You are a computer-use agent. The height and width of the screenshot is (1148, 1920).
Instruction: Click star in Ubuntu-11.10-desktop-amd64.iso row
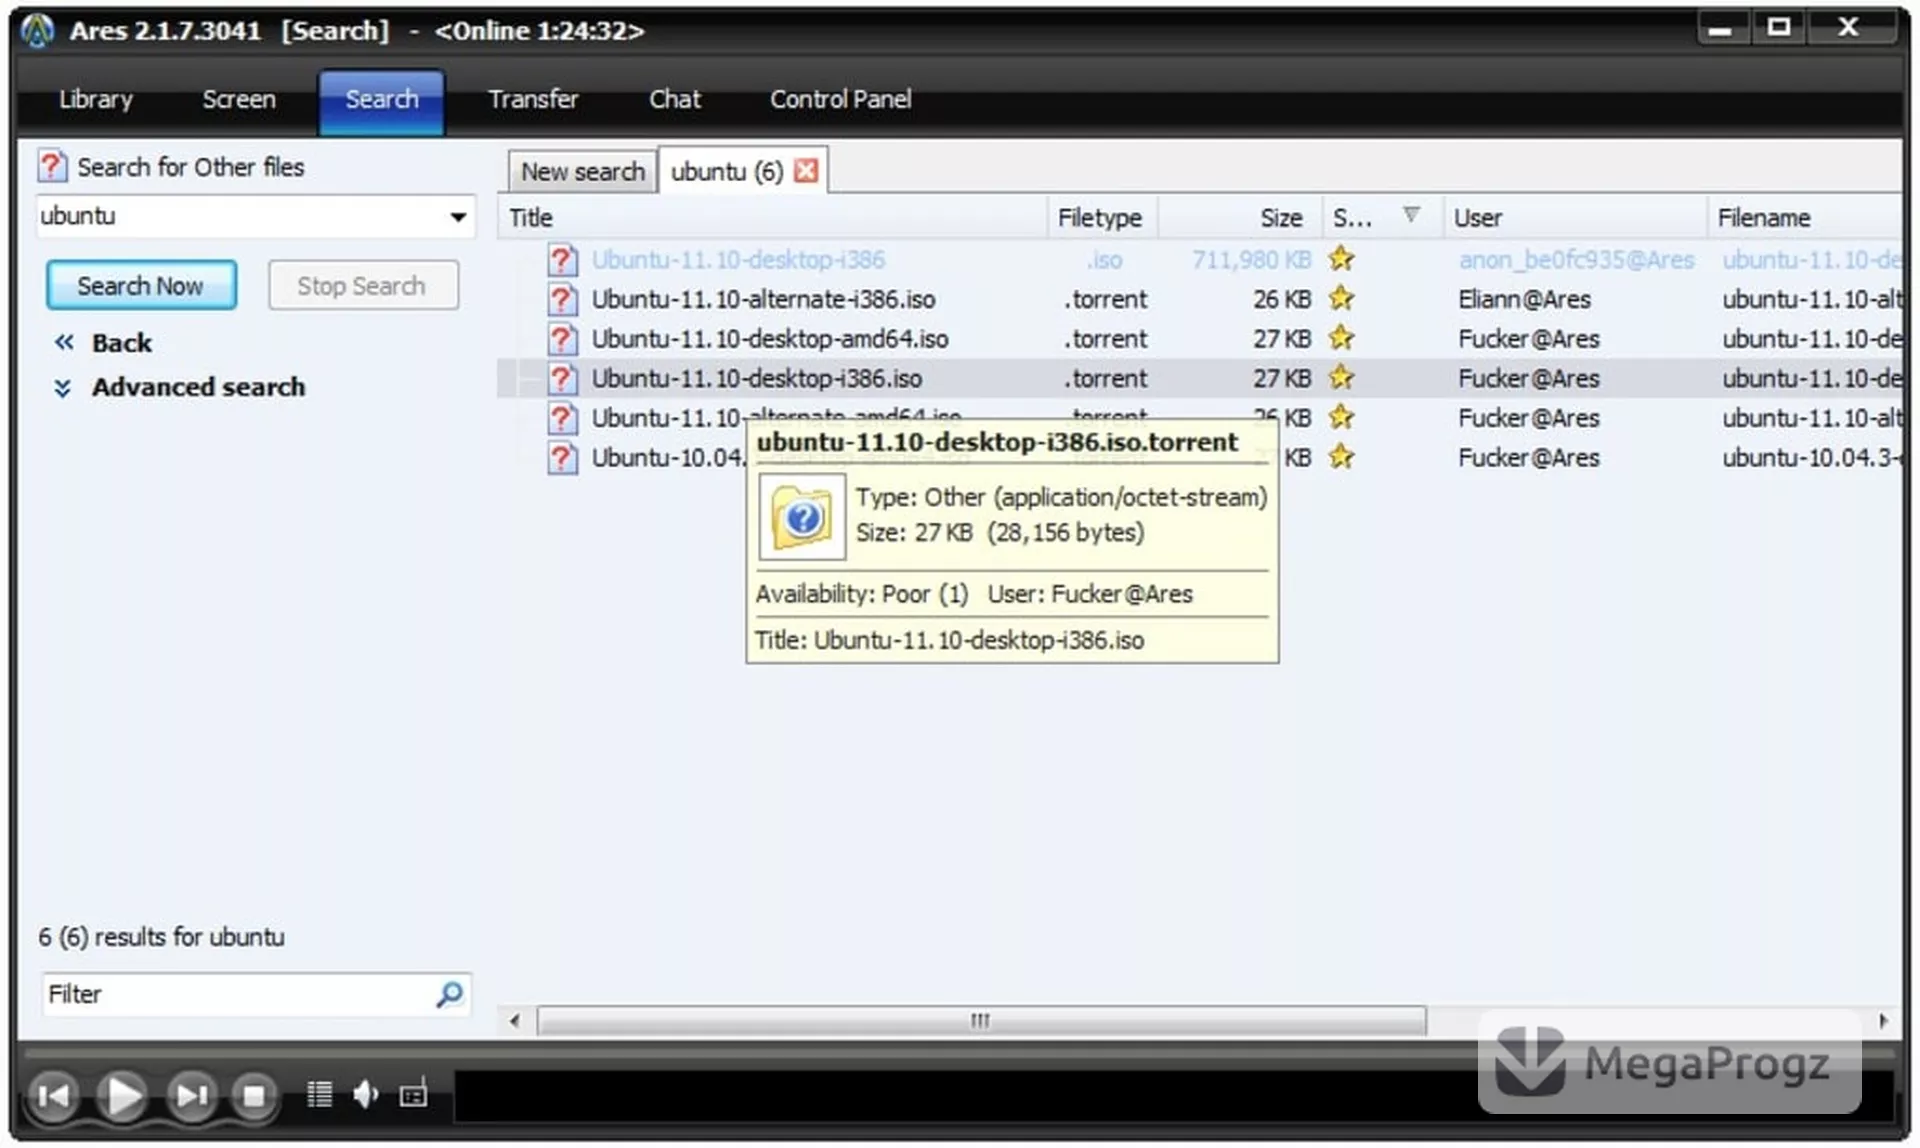tap(1341, 338)
